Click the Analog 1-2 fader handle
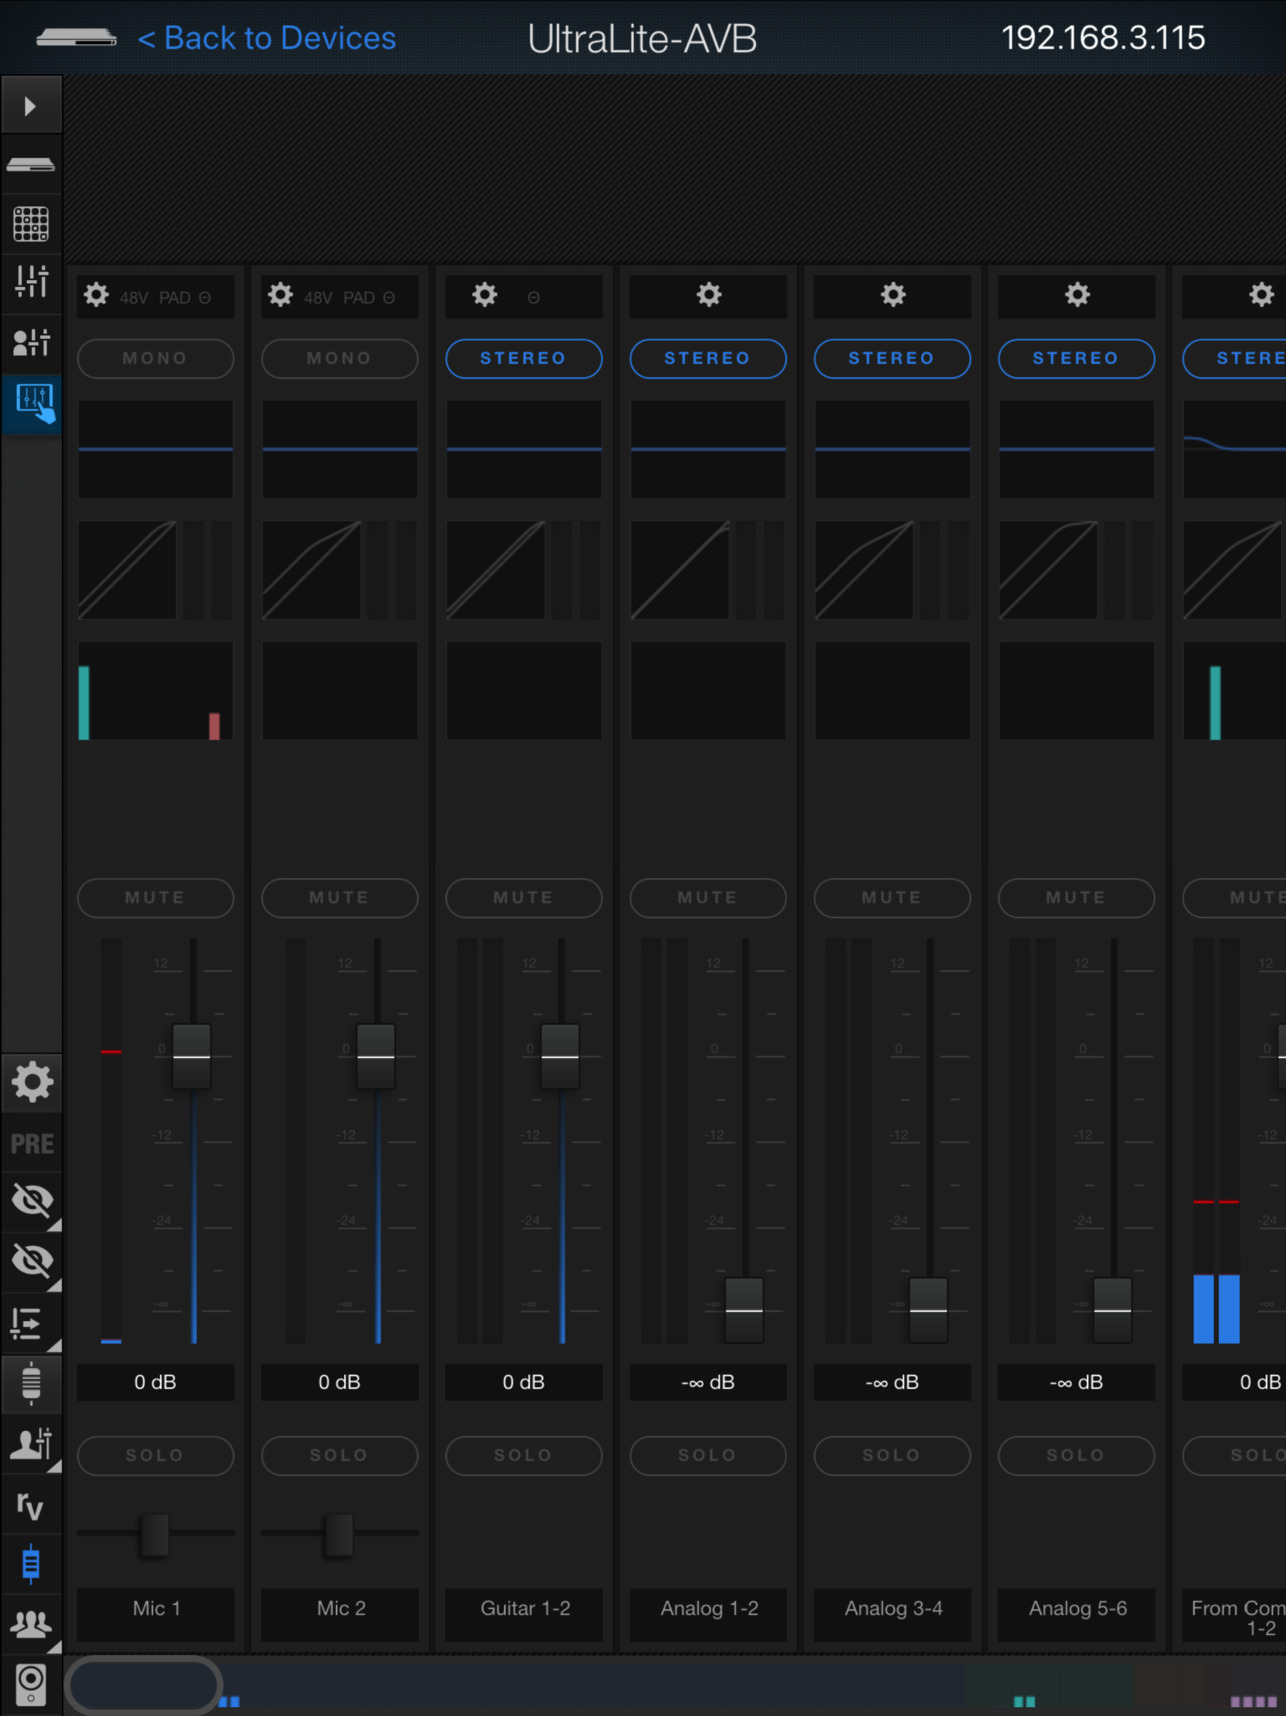This screenshot has height=1716, width=1286. [744, 1310]
